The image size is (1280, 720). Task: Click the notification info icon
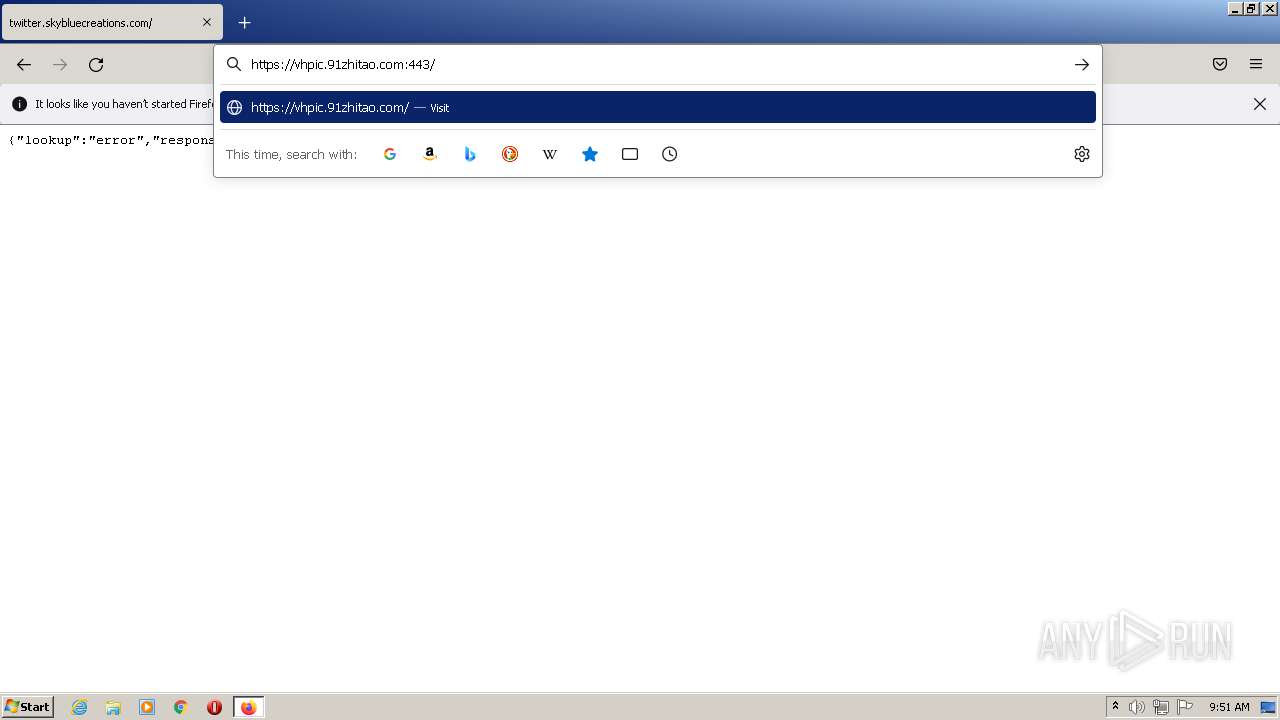19,104
